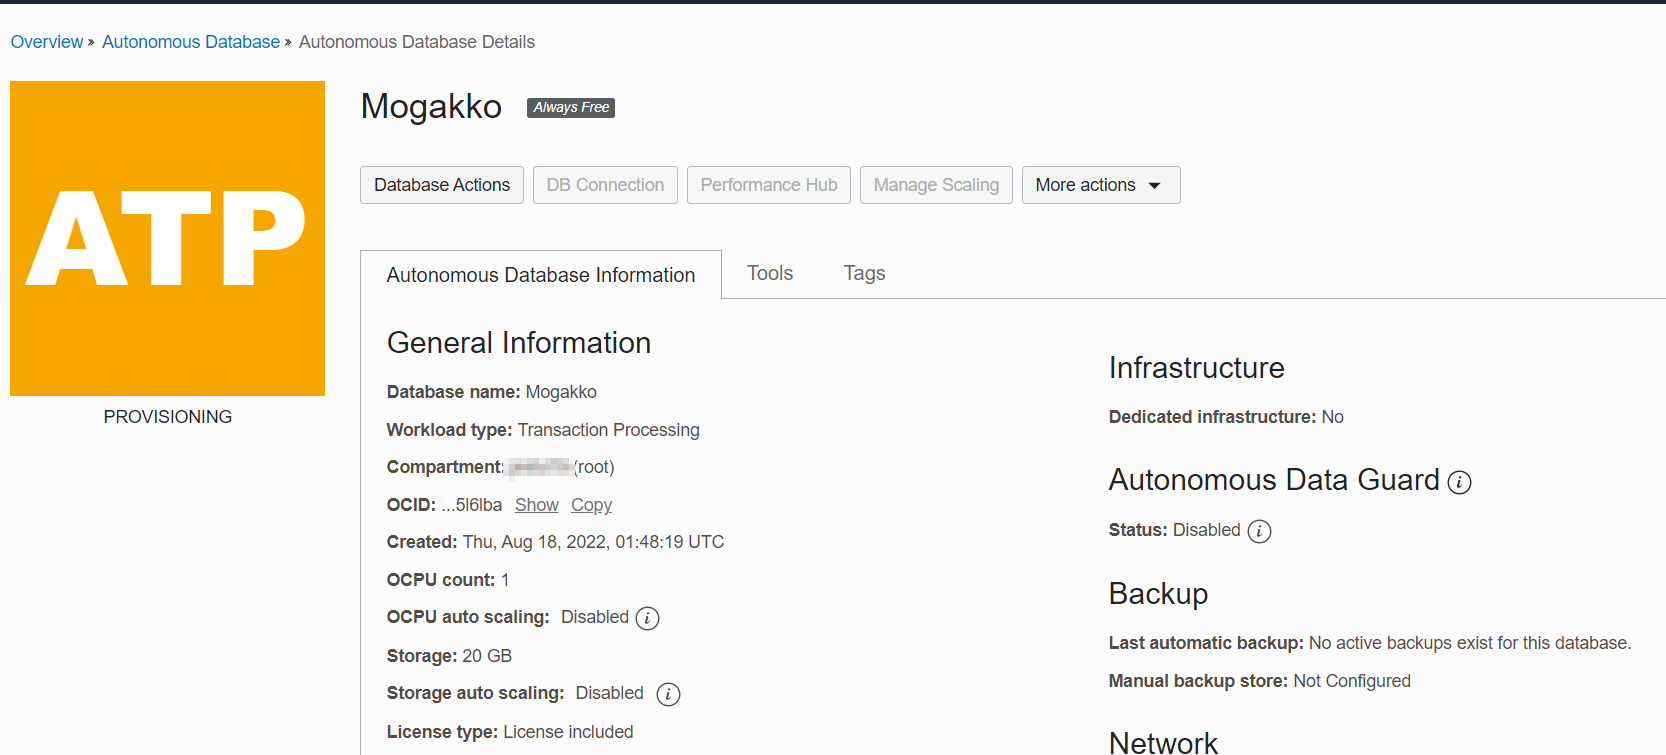Copy the OCID value

click(591, 505)
